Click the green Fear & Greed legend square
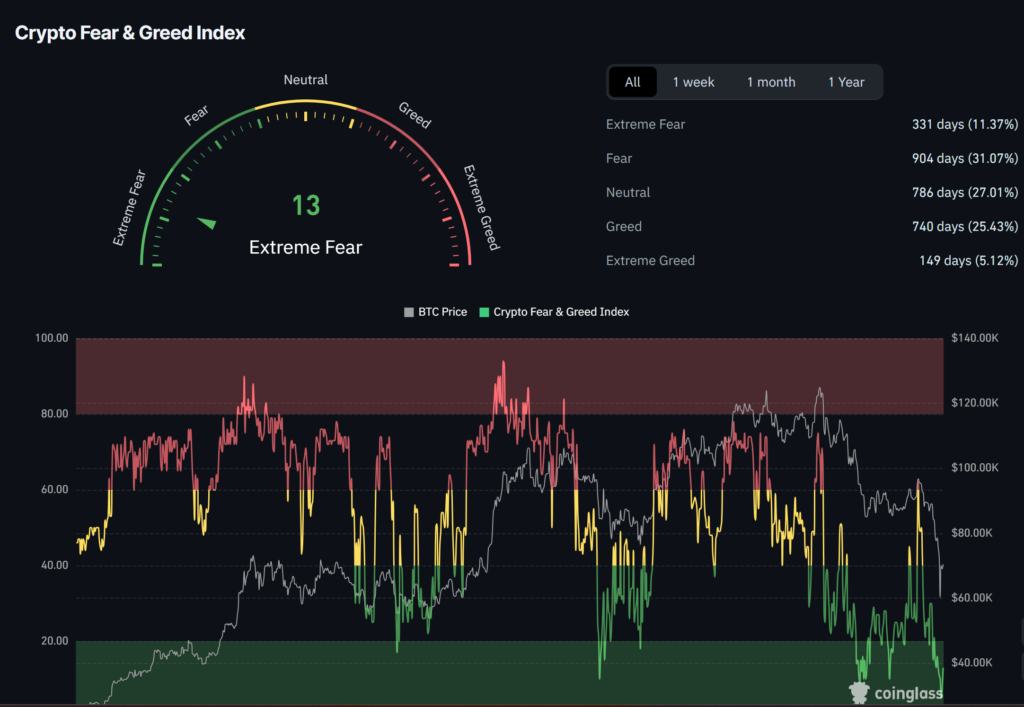1024x707 pixels. (485, 312)
